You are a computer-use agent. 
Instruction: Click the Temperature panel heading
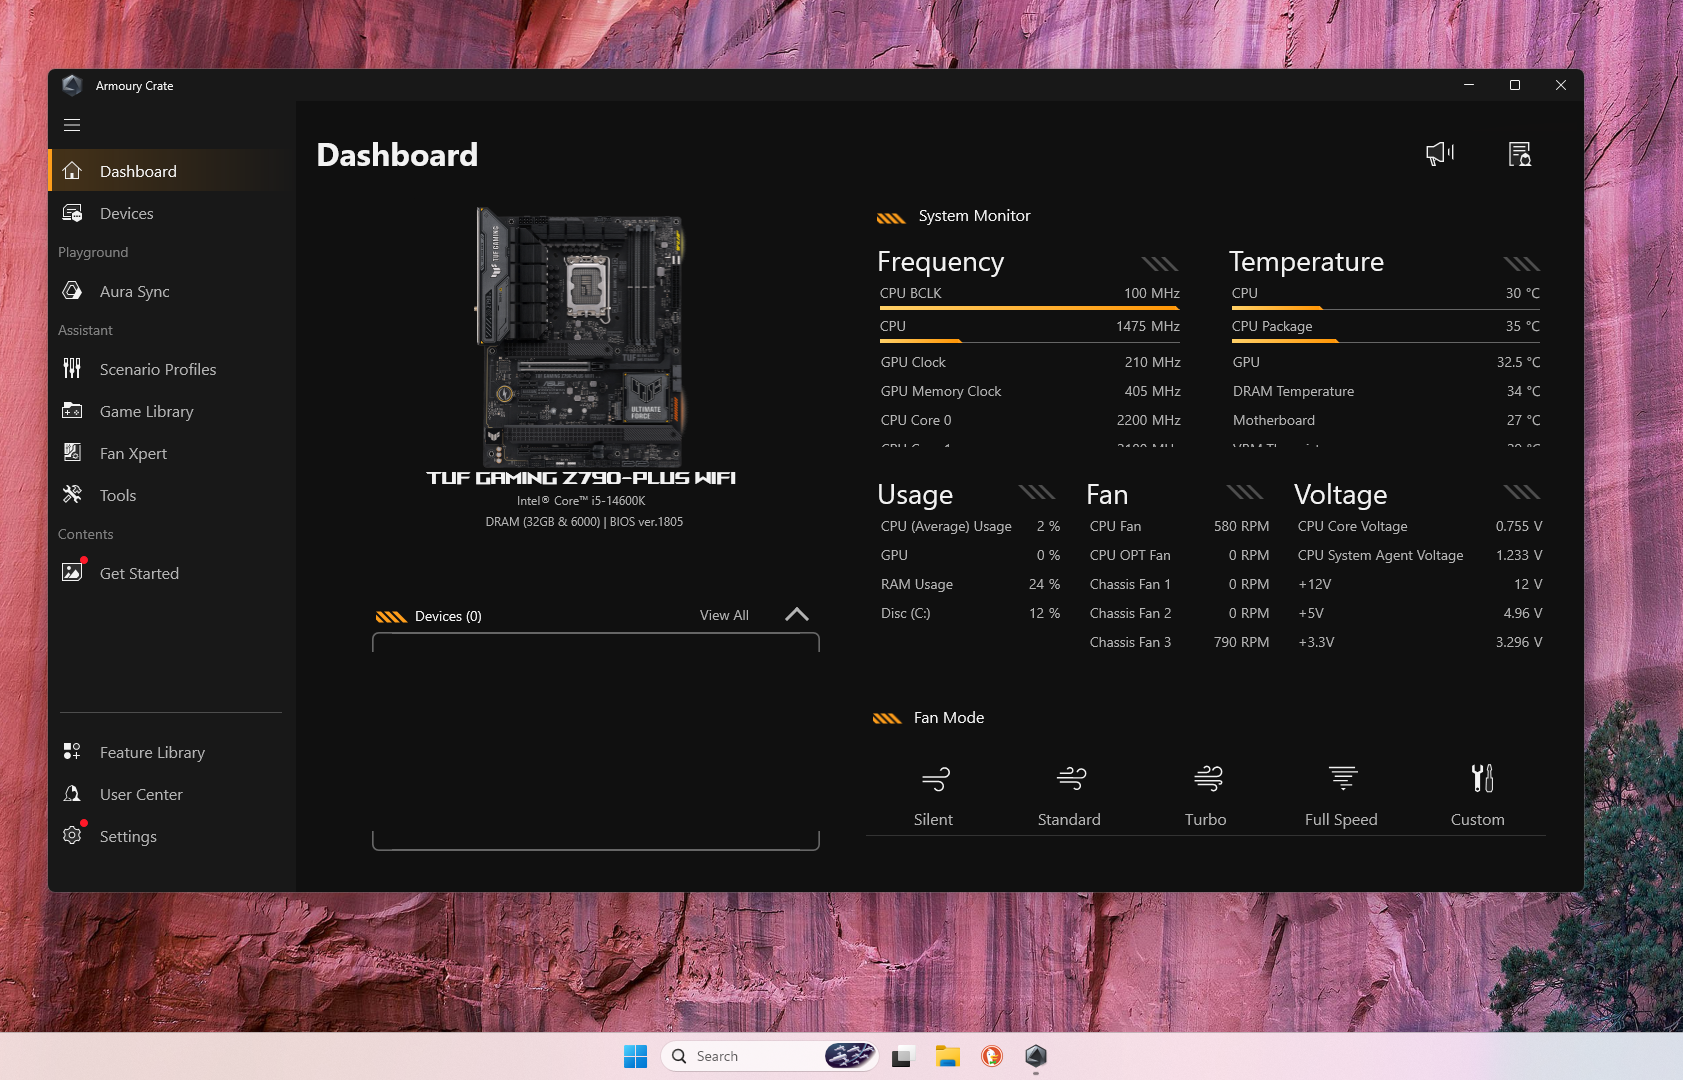[x=1306, y=261]
